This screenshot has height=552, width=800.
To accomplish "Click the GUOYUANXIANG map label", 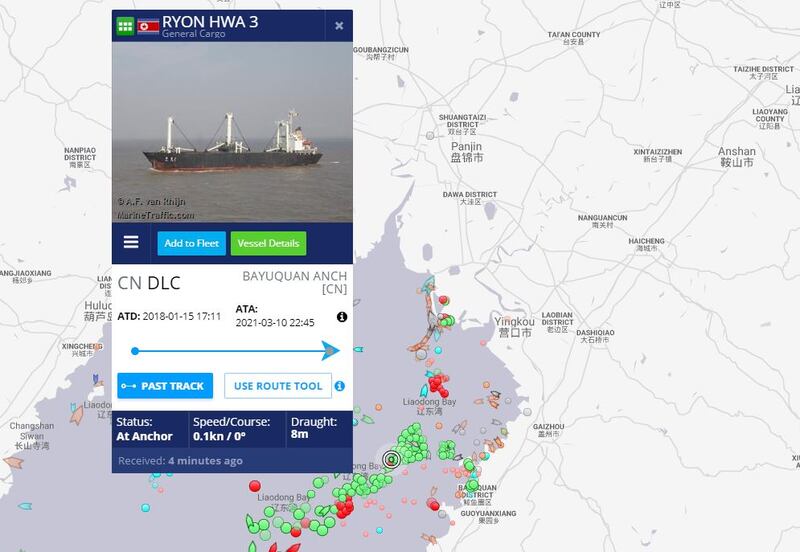I will point(488,516).
